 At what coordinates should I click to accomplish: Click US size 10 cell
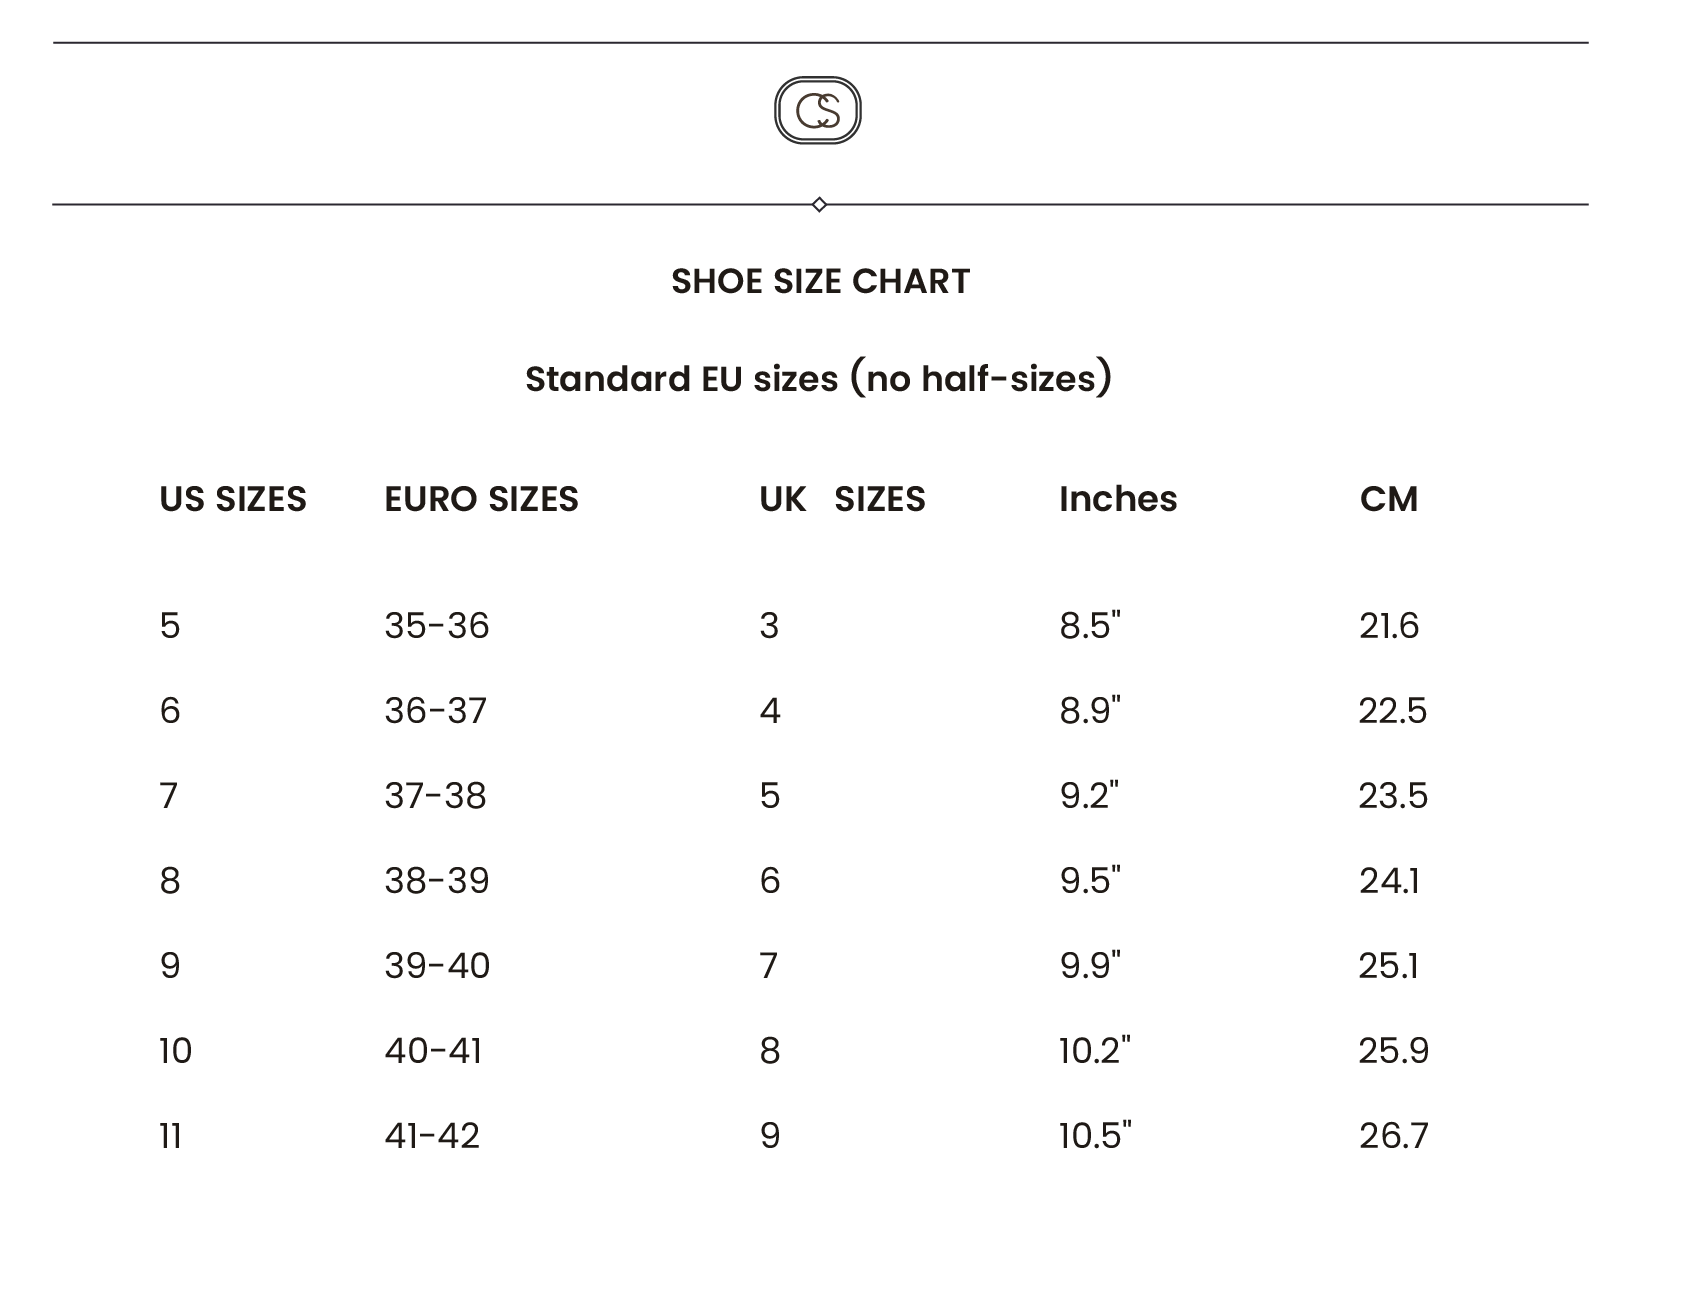coord(176,1051)
